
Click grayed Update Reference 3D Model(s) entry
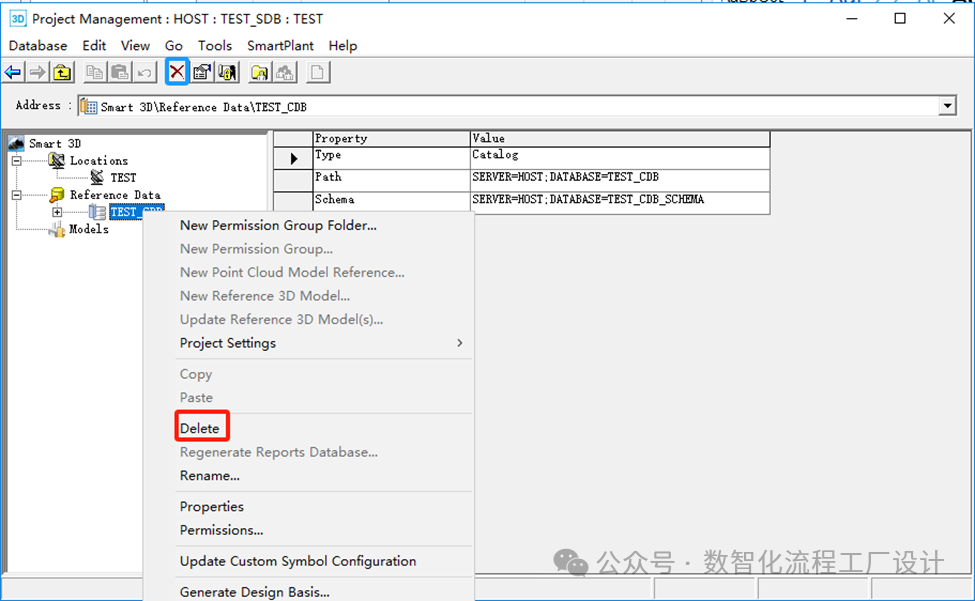281,320
